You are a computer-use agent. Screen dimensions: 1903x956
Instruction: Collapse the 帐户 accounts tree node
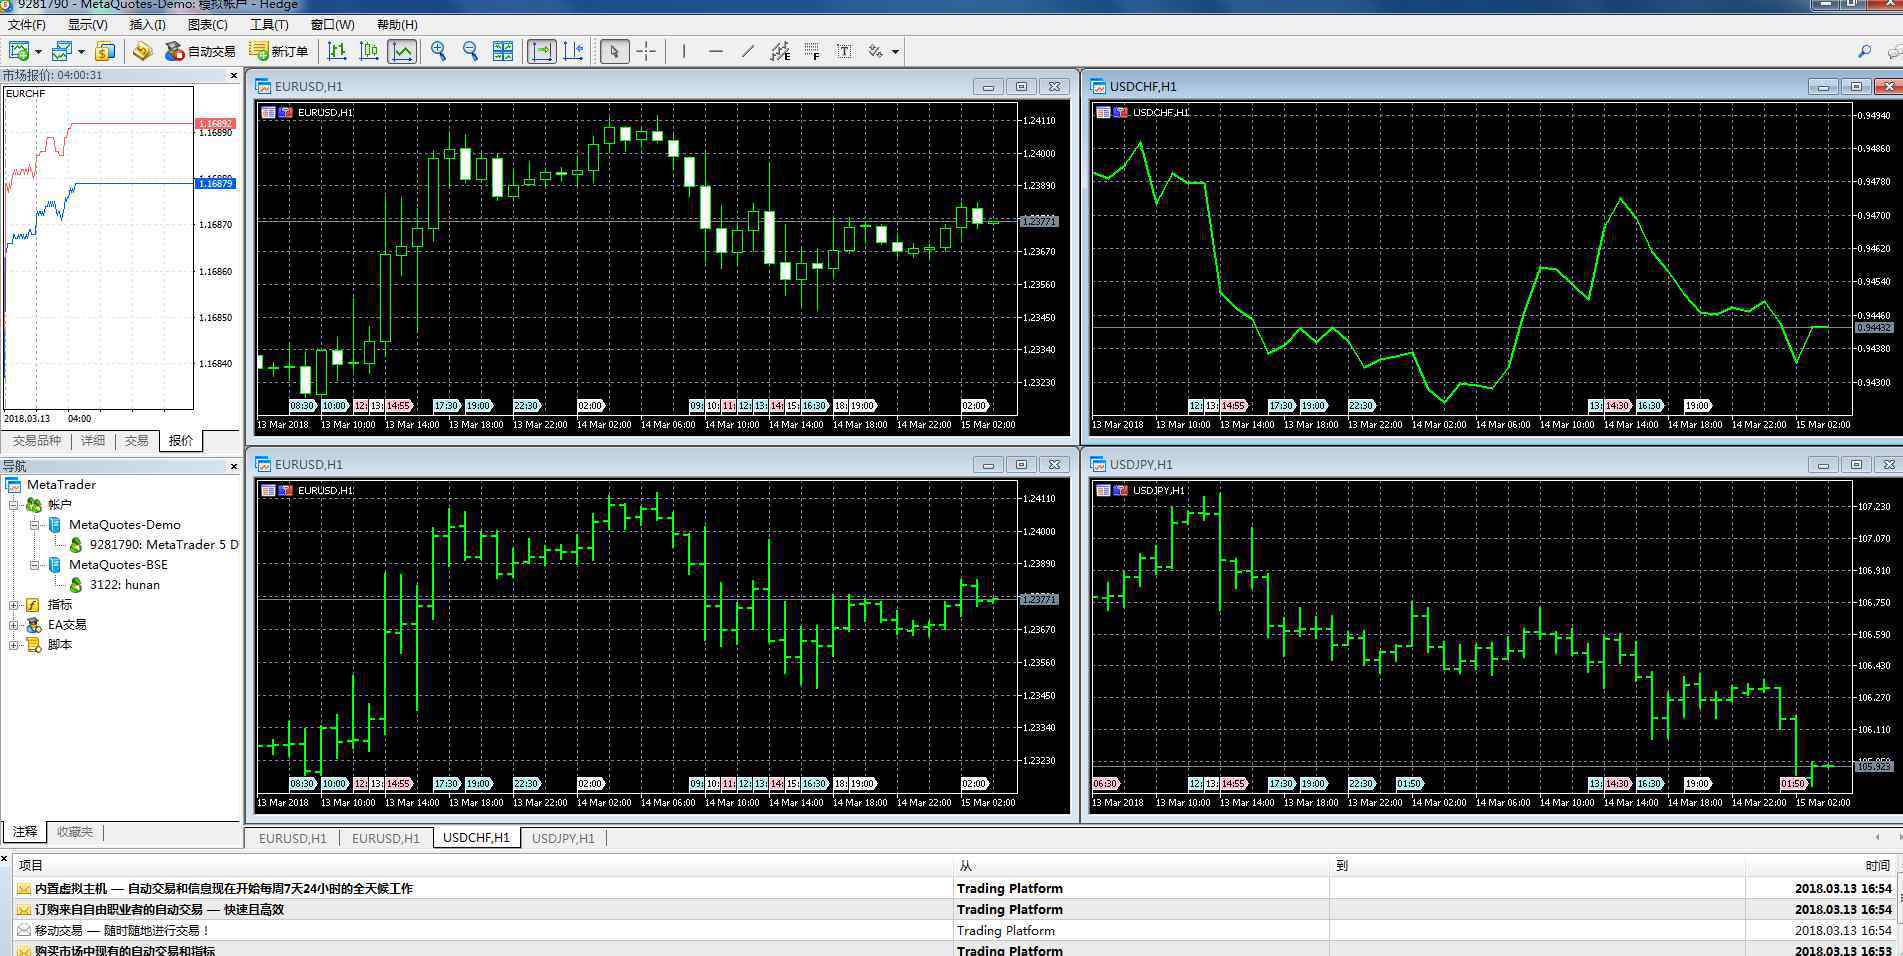14,505
